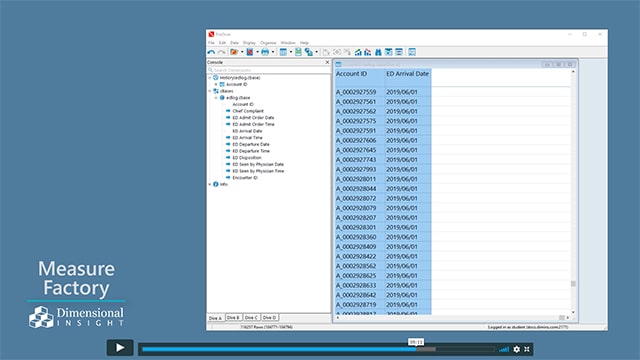
Task: Select ED Departure Time dimension
Action: click(x=251, y=151)
